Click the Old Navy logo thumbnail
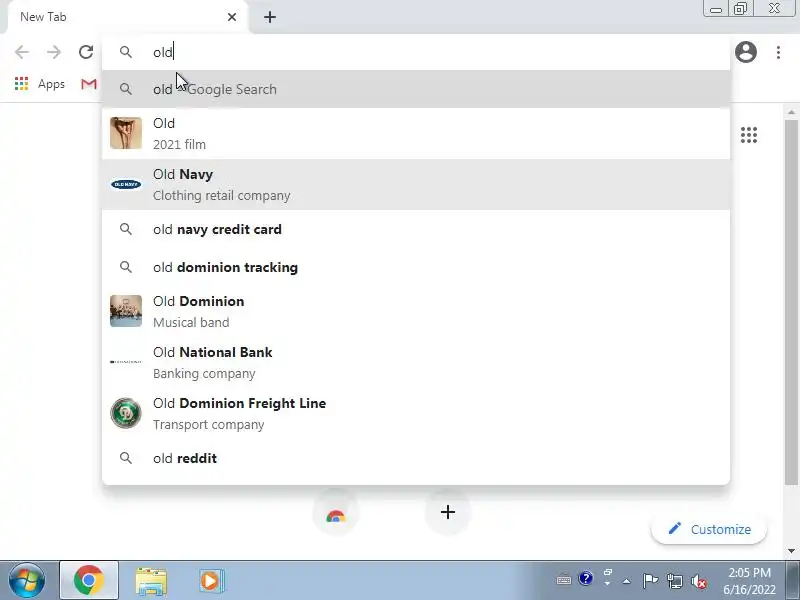Viewport: 800px width, 600px height. [126, 184]
